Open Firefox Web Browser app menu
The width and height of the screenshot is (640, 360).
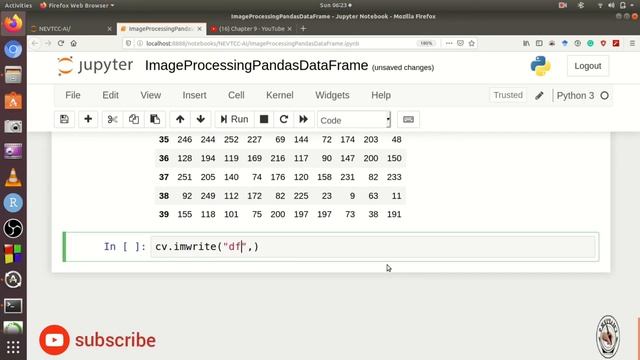pyautogui.click(x=77, y=5)
